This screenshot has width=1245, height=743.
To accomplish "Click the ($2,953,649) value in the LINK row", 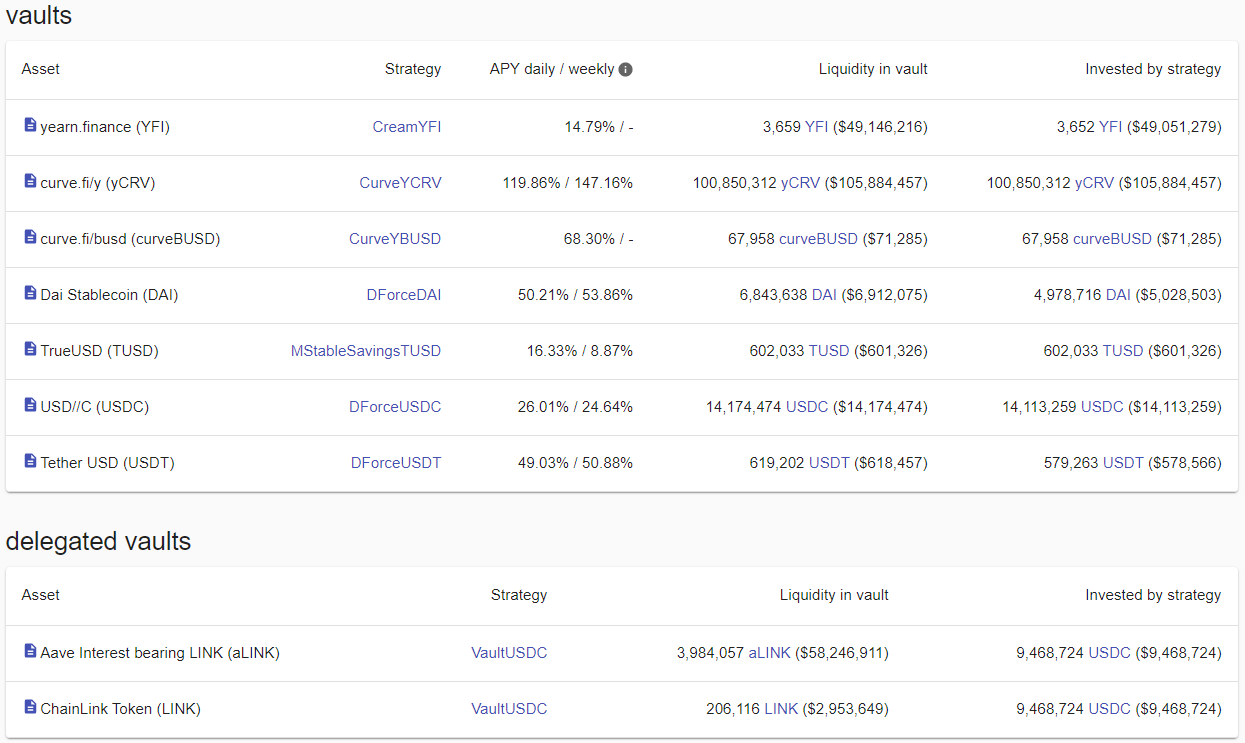I will click(846, 709).
